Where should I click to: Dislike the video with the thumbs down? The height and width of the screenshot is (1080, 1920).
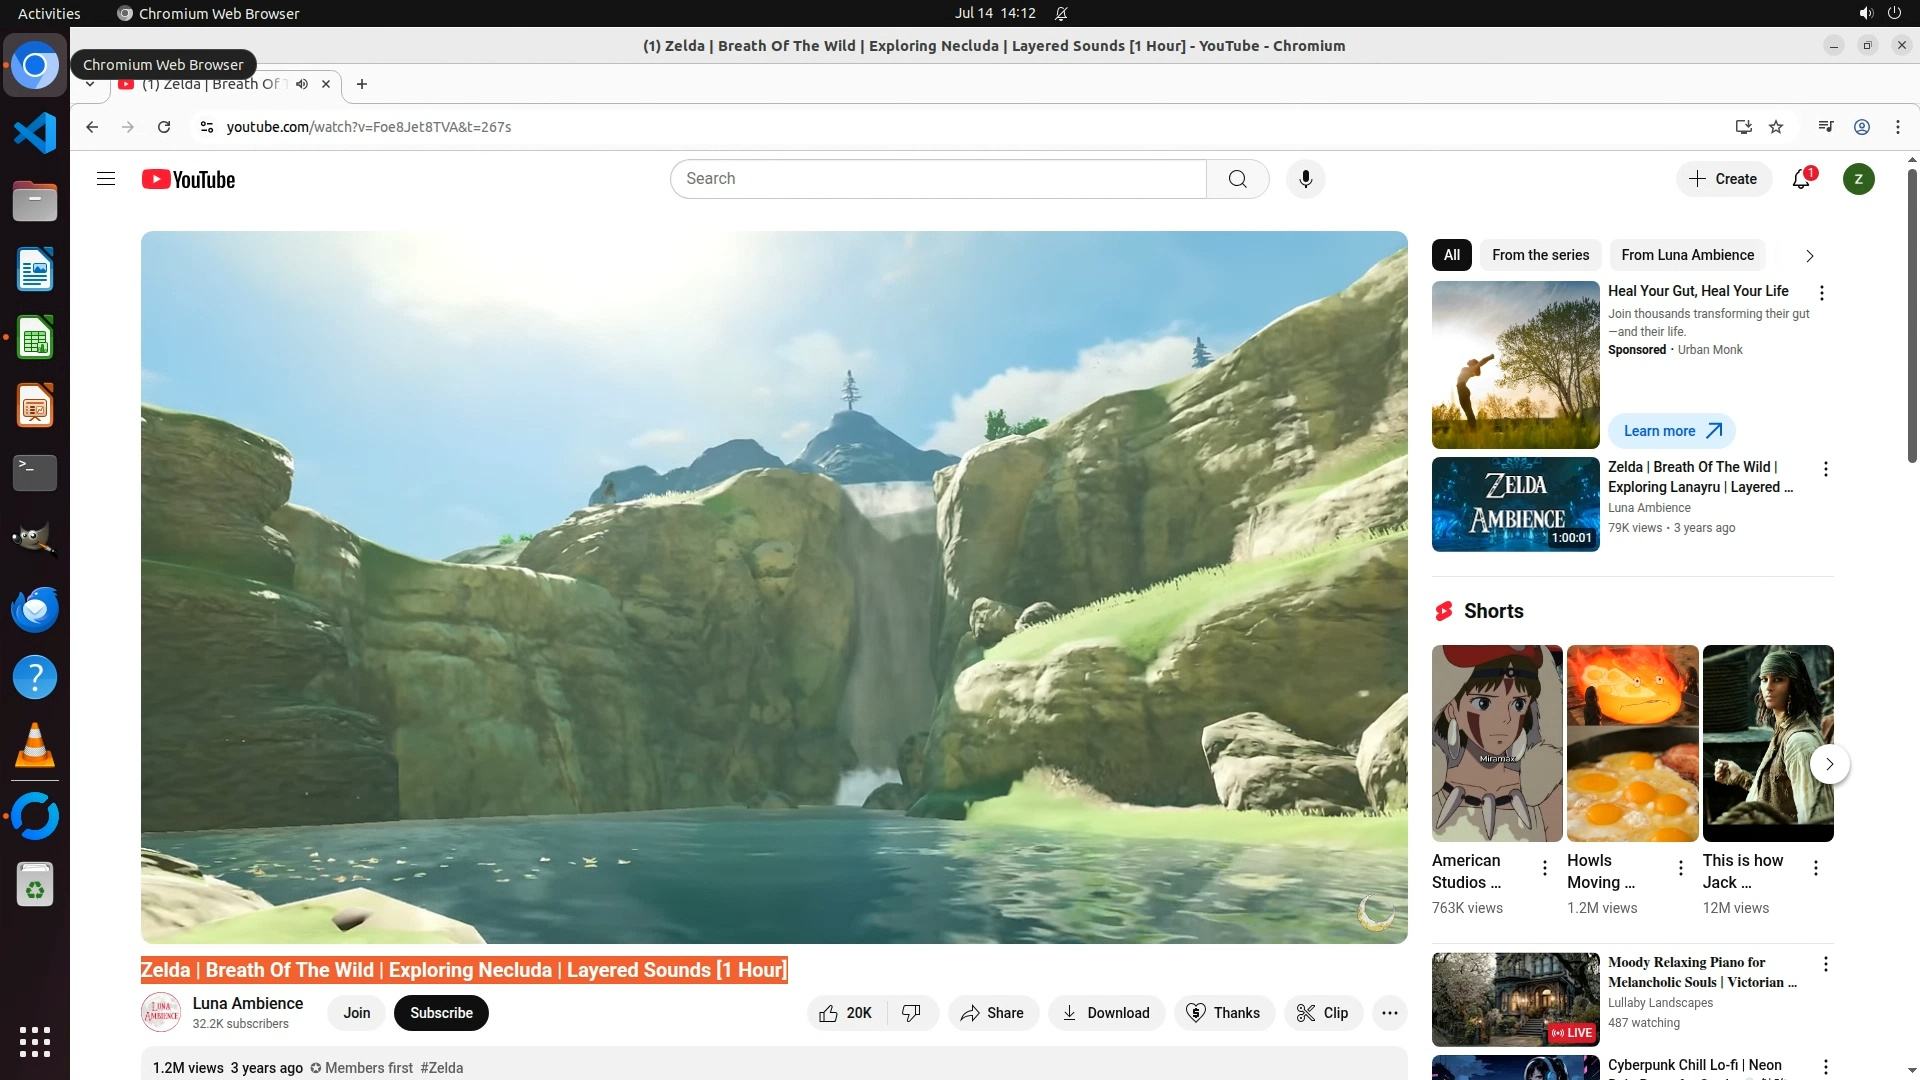(911, 1013)
